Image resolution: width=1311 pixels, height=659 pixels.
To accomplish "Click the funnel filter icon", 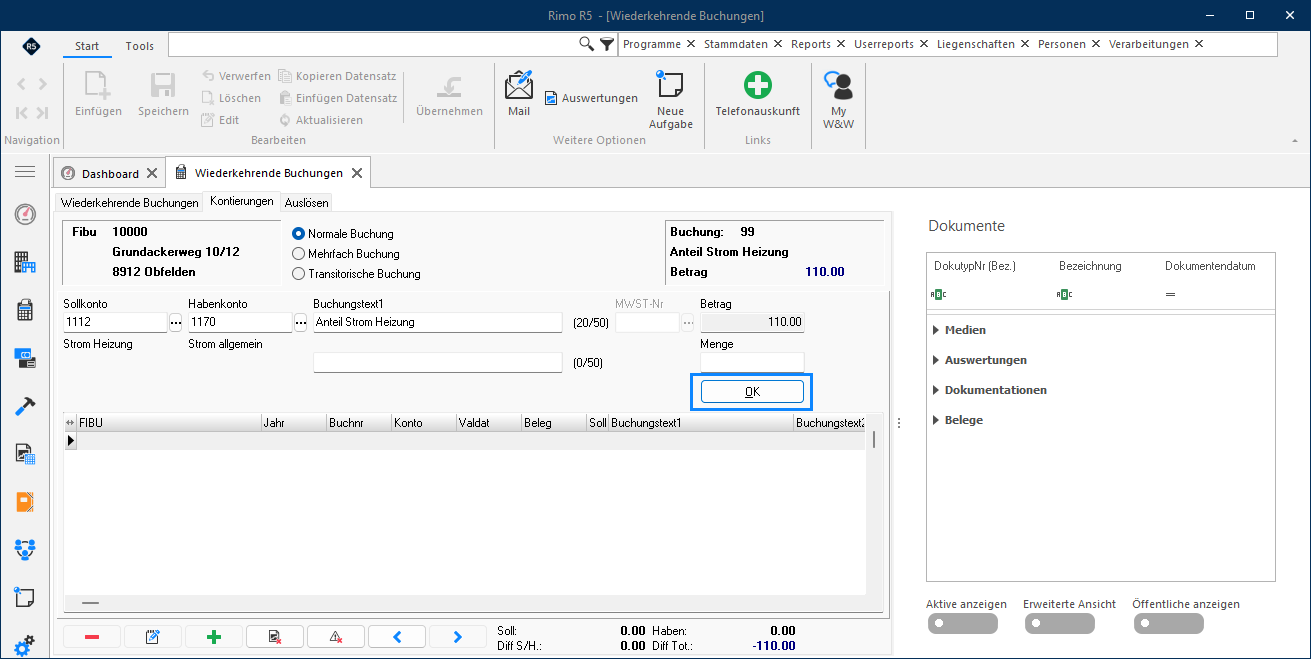I will coord(606,44).
